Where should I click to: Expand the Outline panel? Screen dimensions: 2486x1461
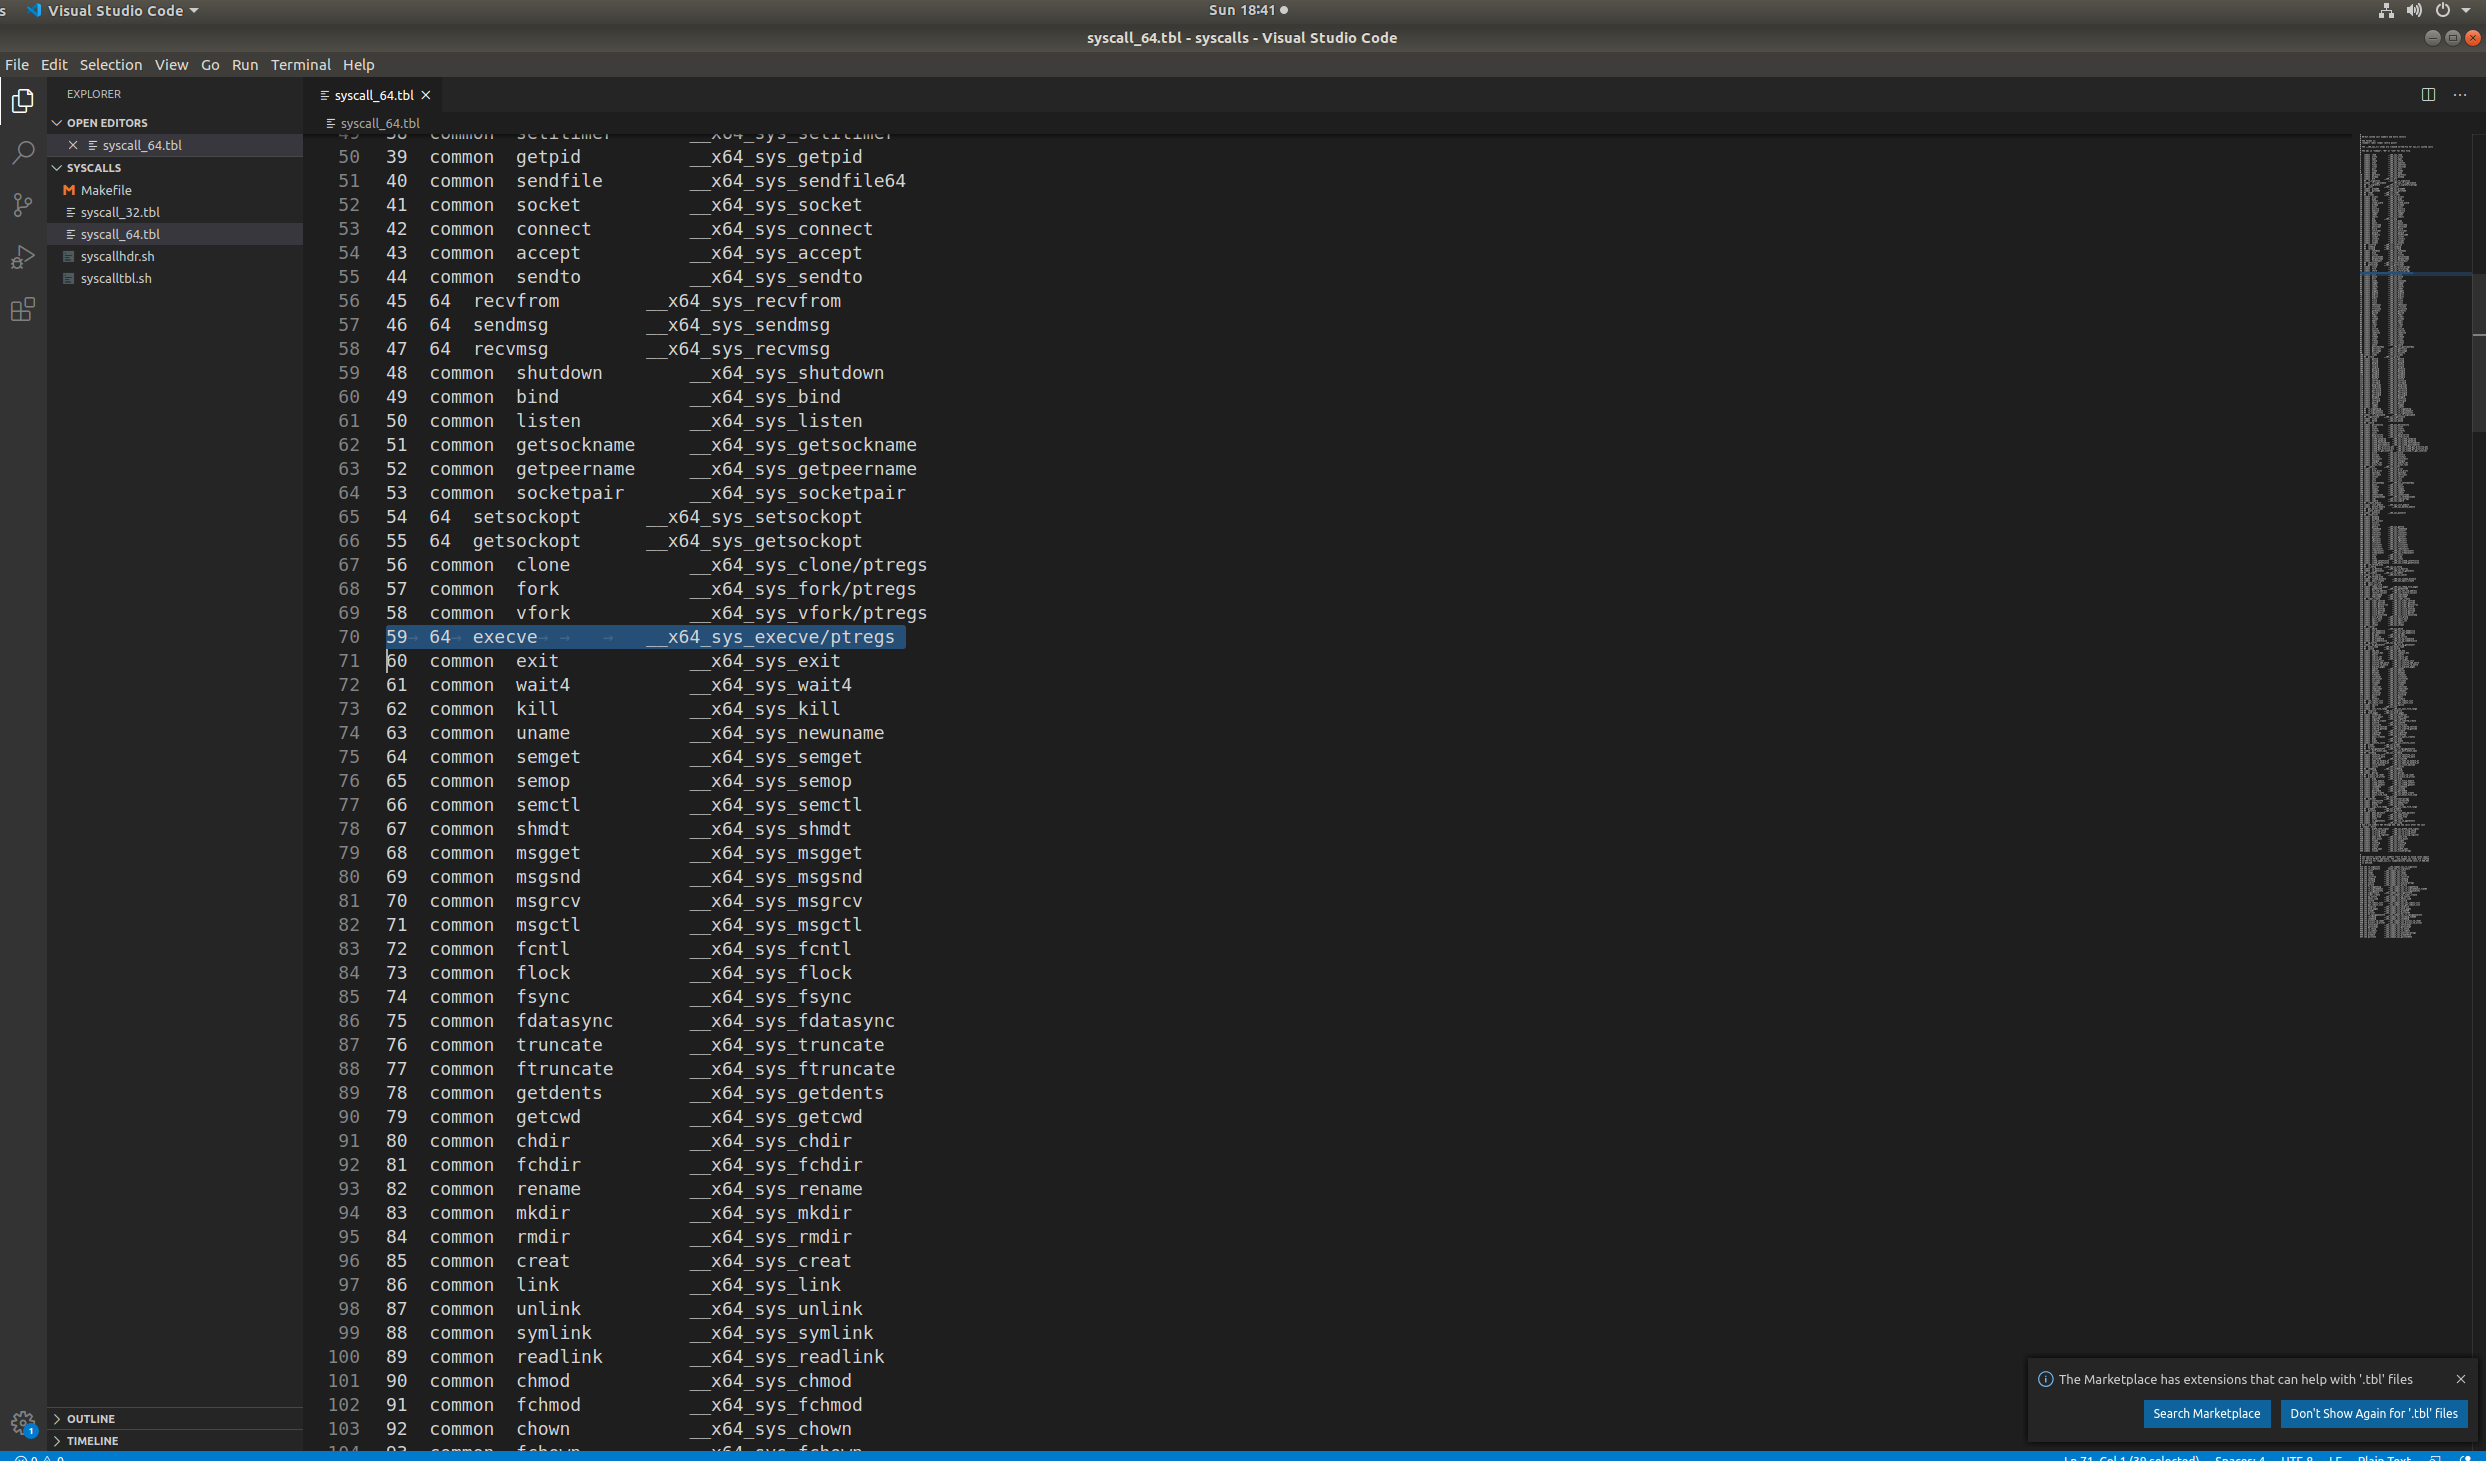[90, 1418]
